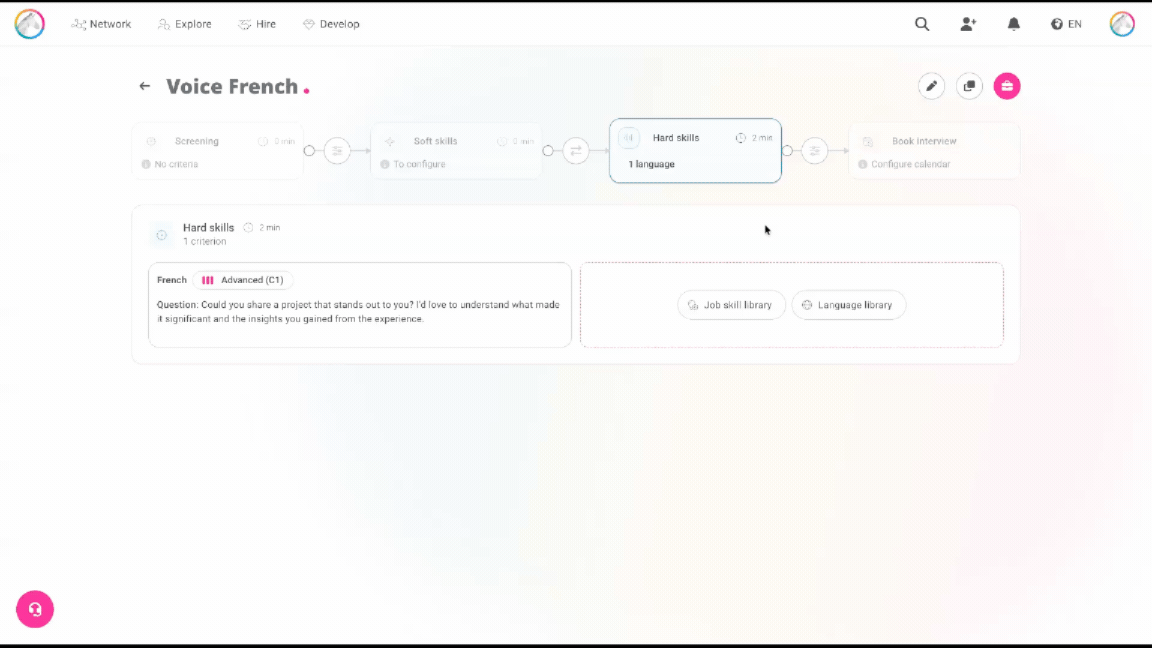The width and height of the screenshot is (1152, 648).
Task: Click the pink briefcase button
Action: pyautogui.click(x=1007, y=86)
